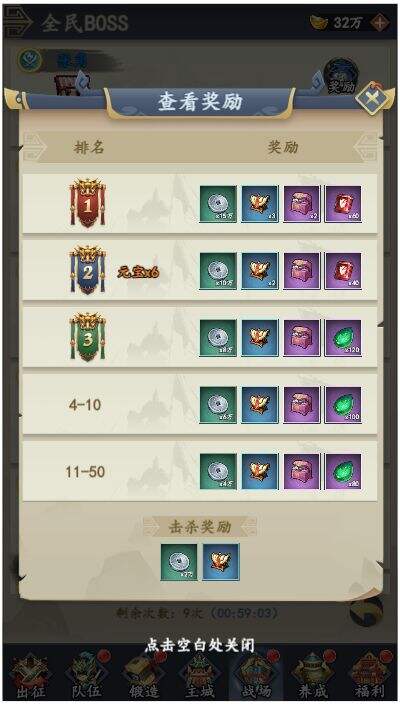
Task: Select the silver coin under 击杀奖励
Action: click(x=179, y=562)
